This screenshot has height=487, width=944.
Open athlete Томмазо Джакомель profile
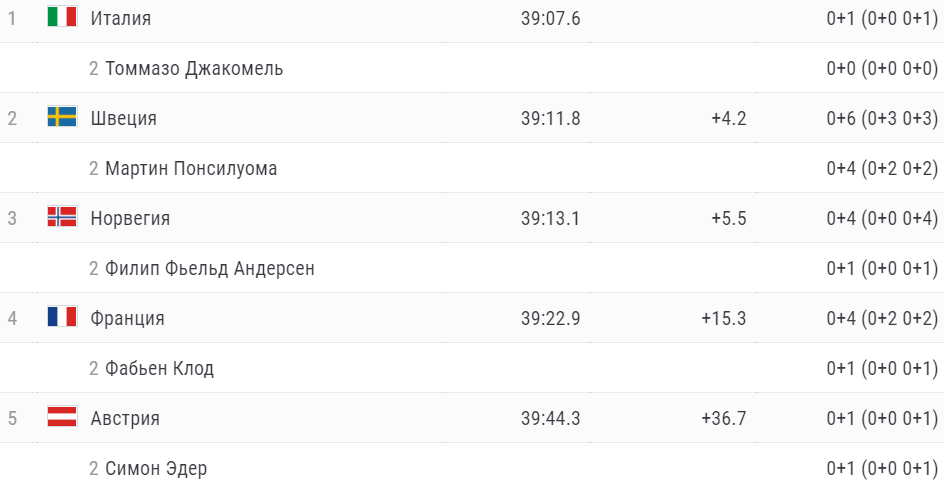[194, 68]
